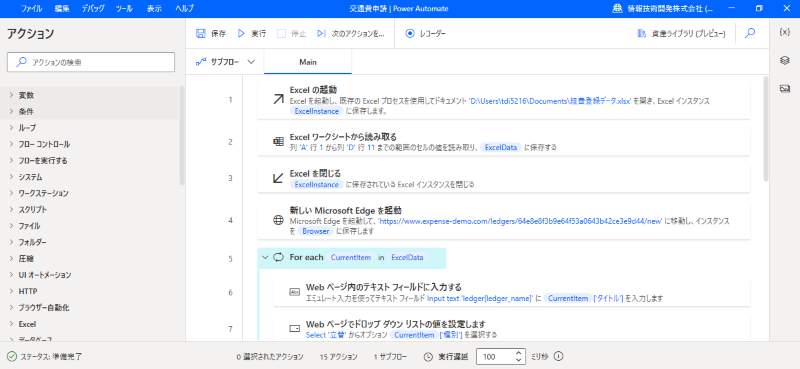The image size is (800, 369).
Task: Select the Main tab
Action: pos(308,62)
